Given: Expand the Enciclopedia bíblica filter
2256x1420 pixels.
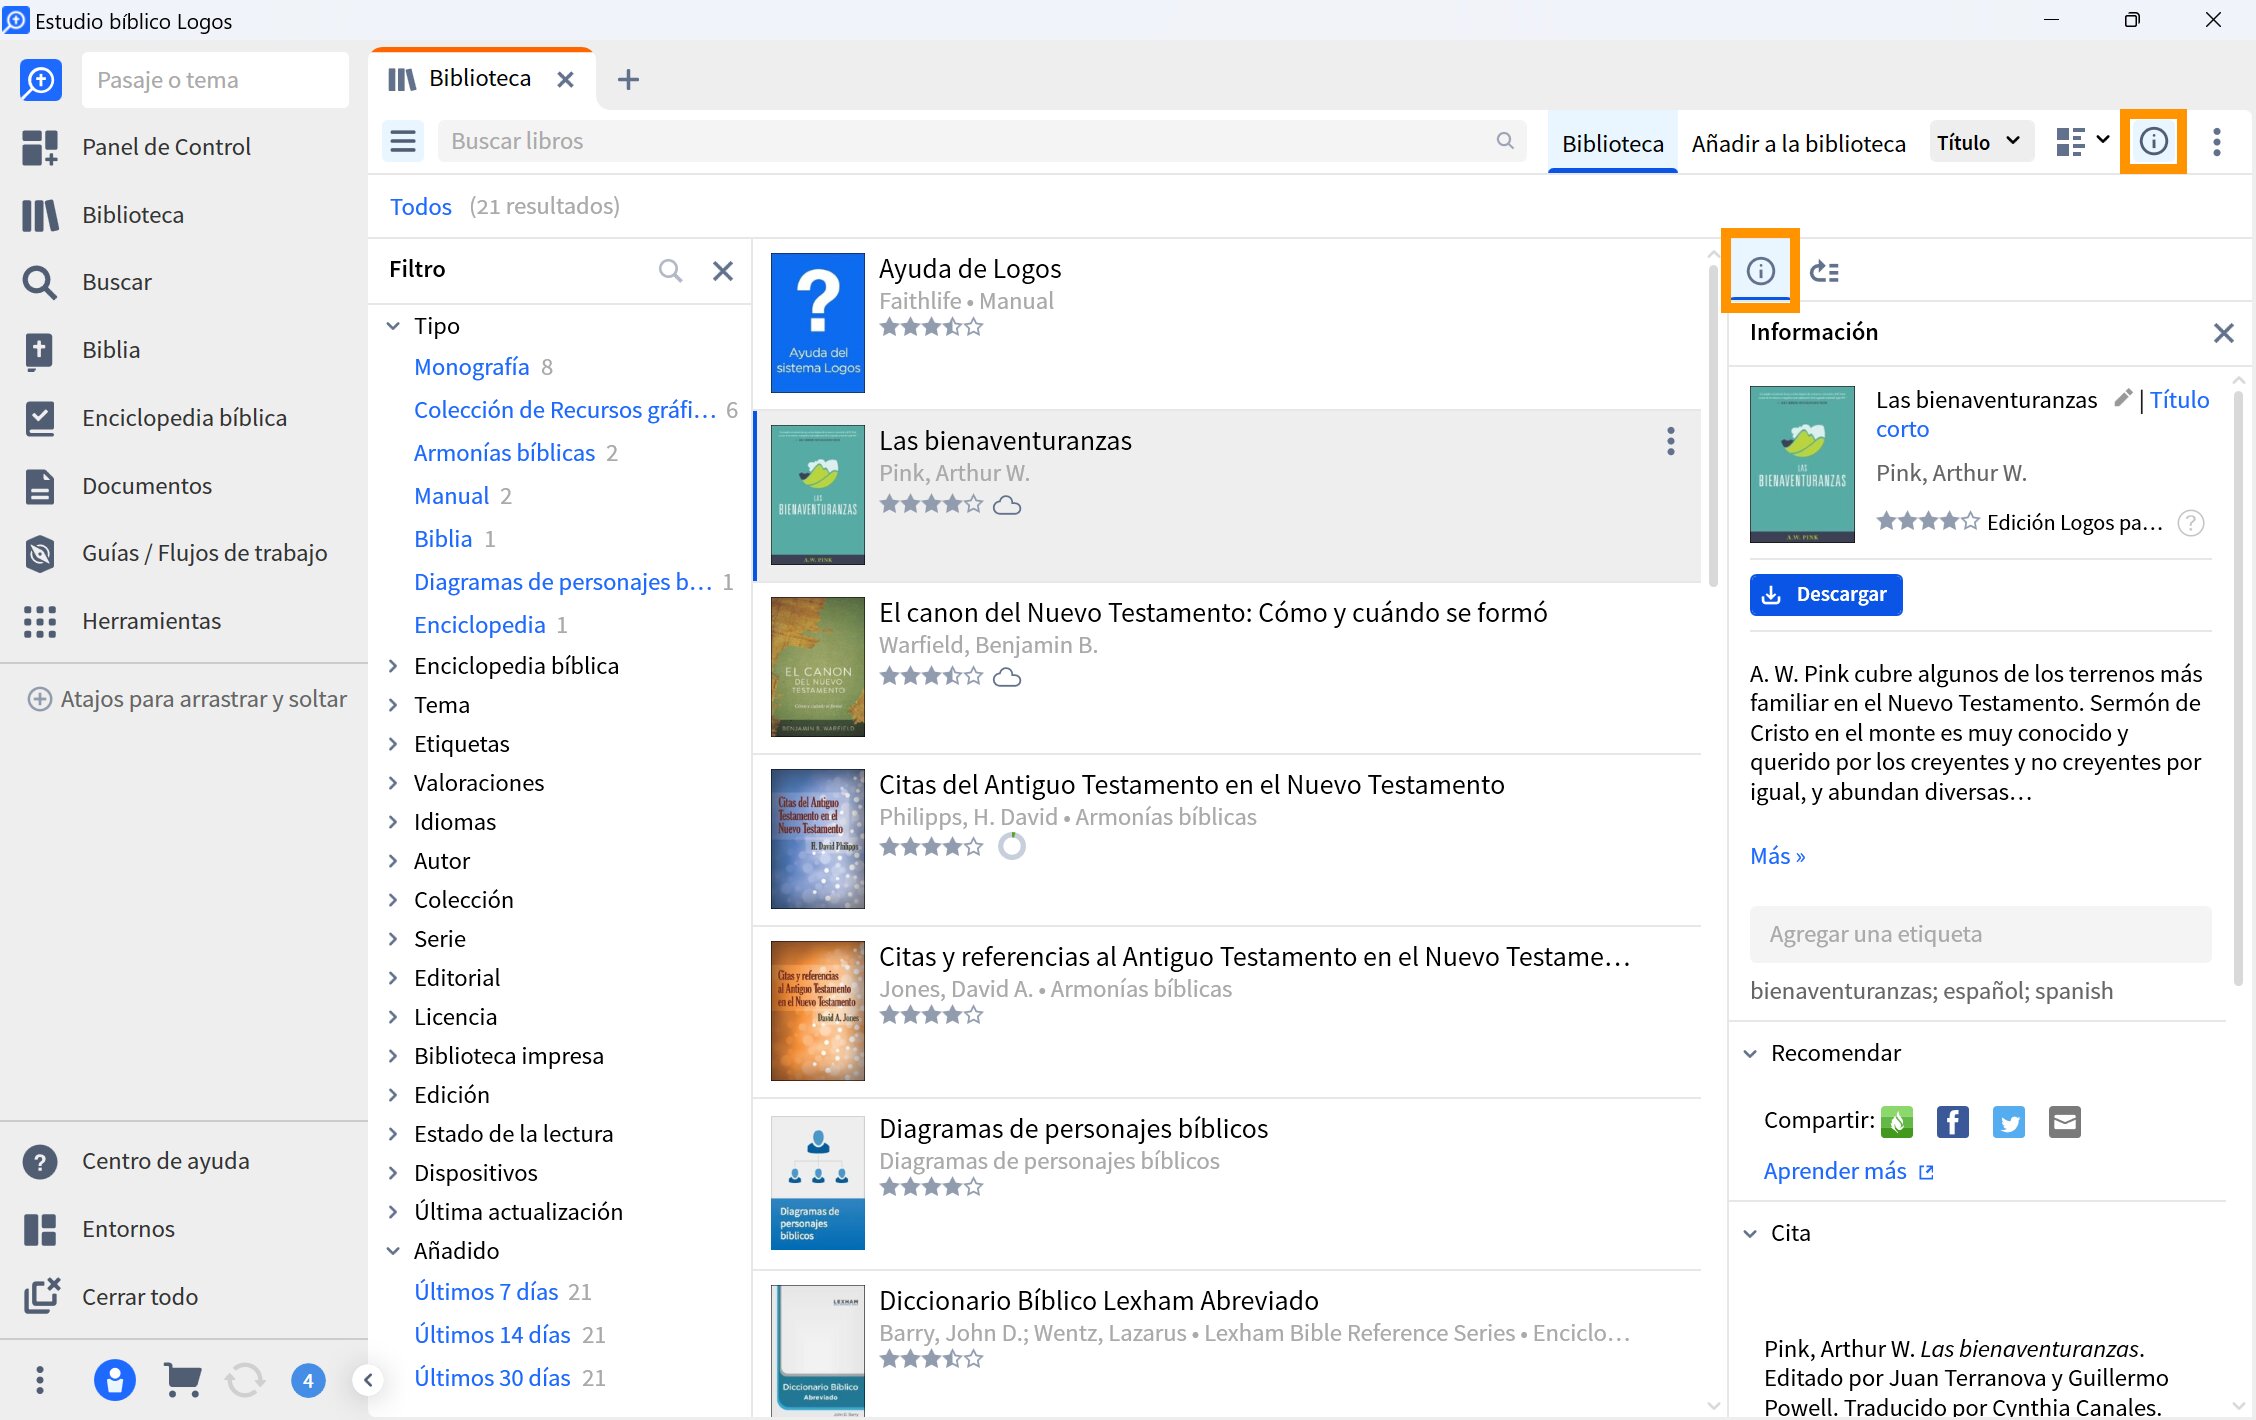Looking at the screenshot, I should coord(393,666).
